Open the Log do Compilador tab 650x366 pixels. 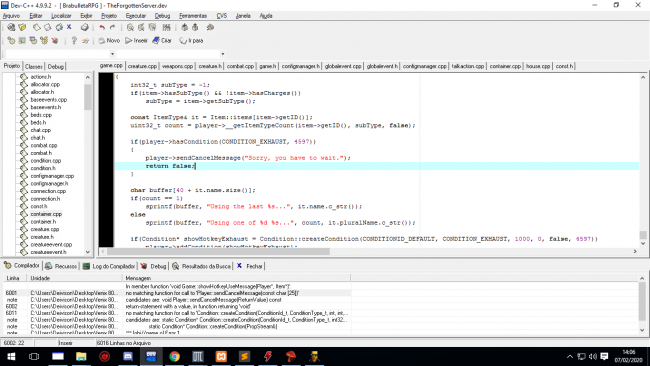coord(109,266)
